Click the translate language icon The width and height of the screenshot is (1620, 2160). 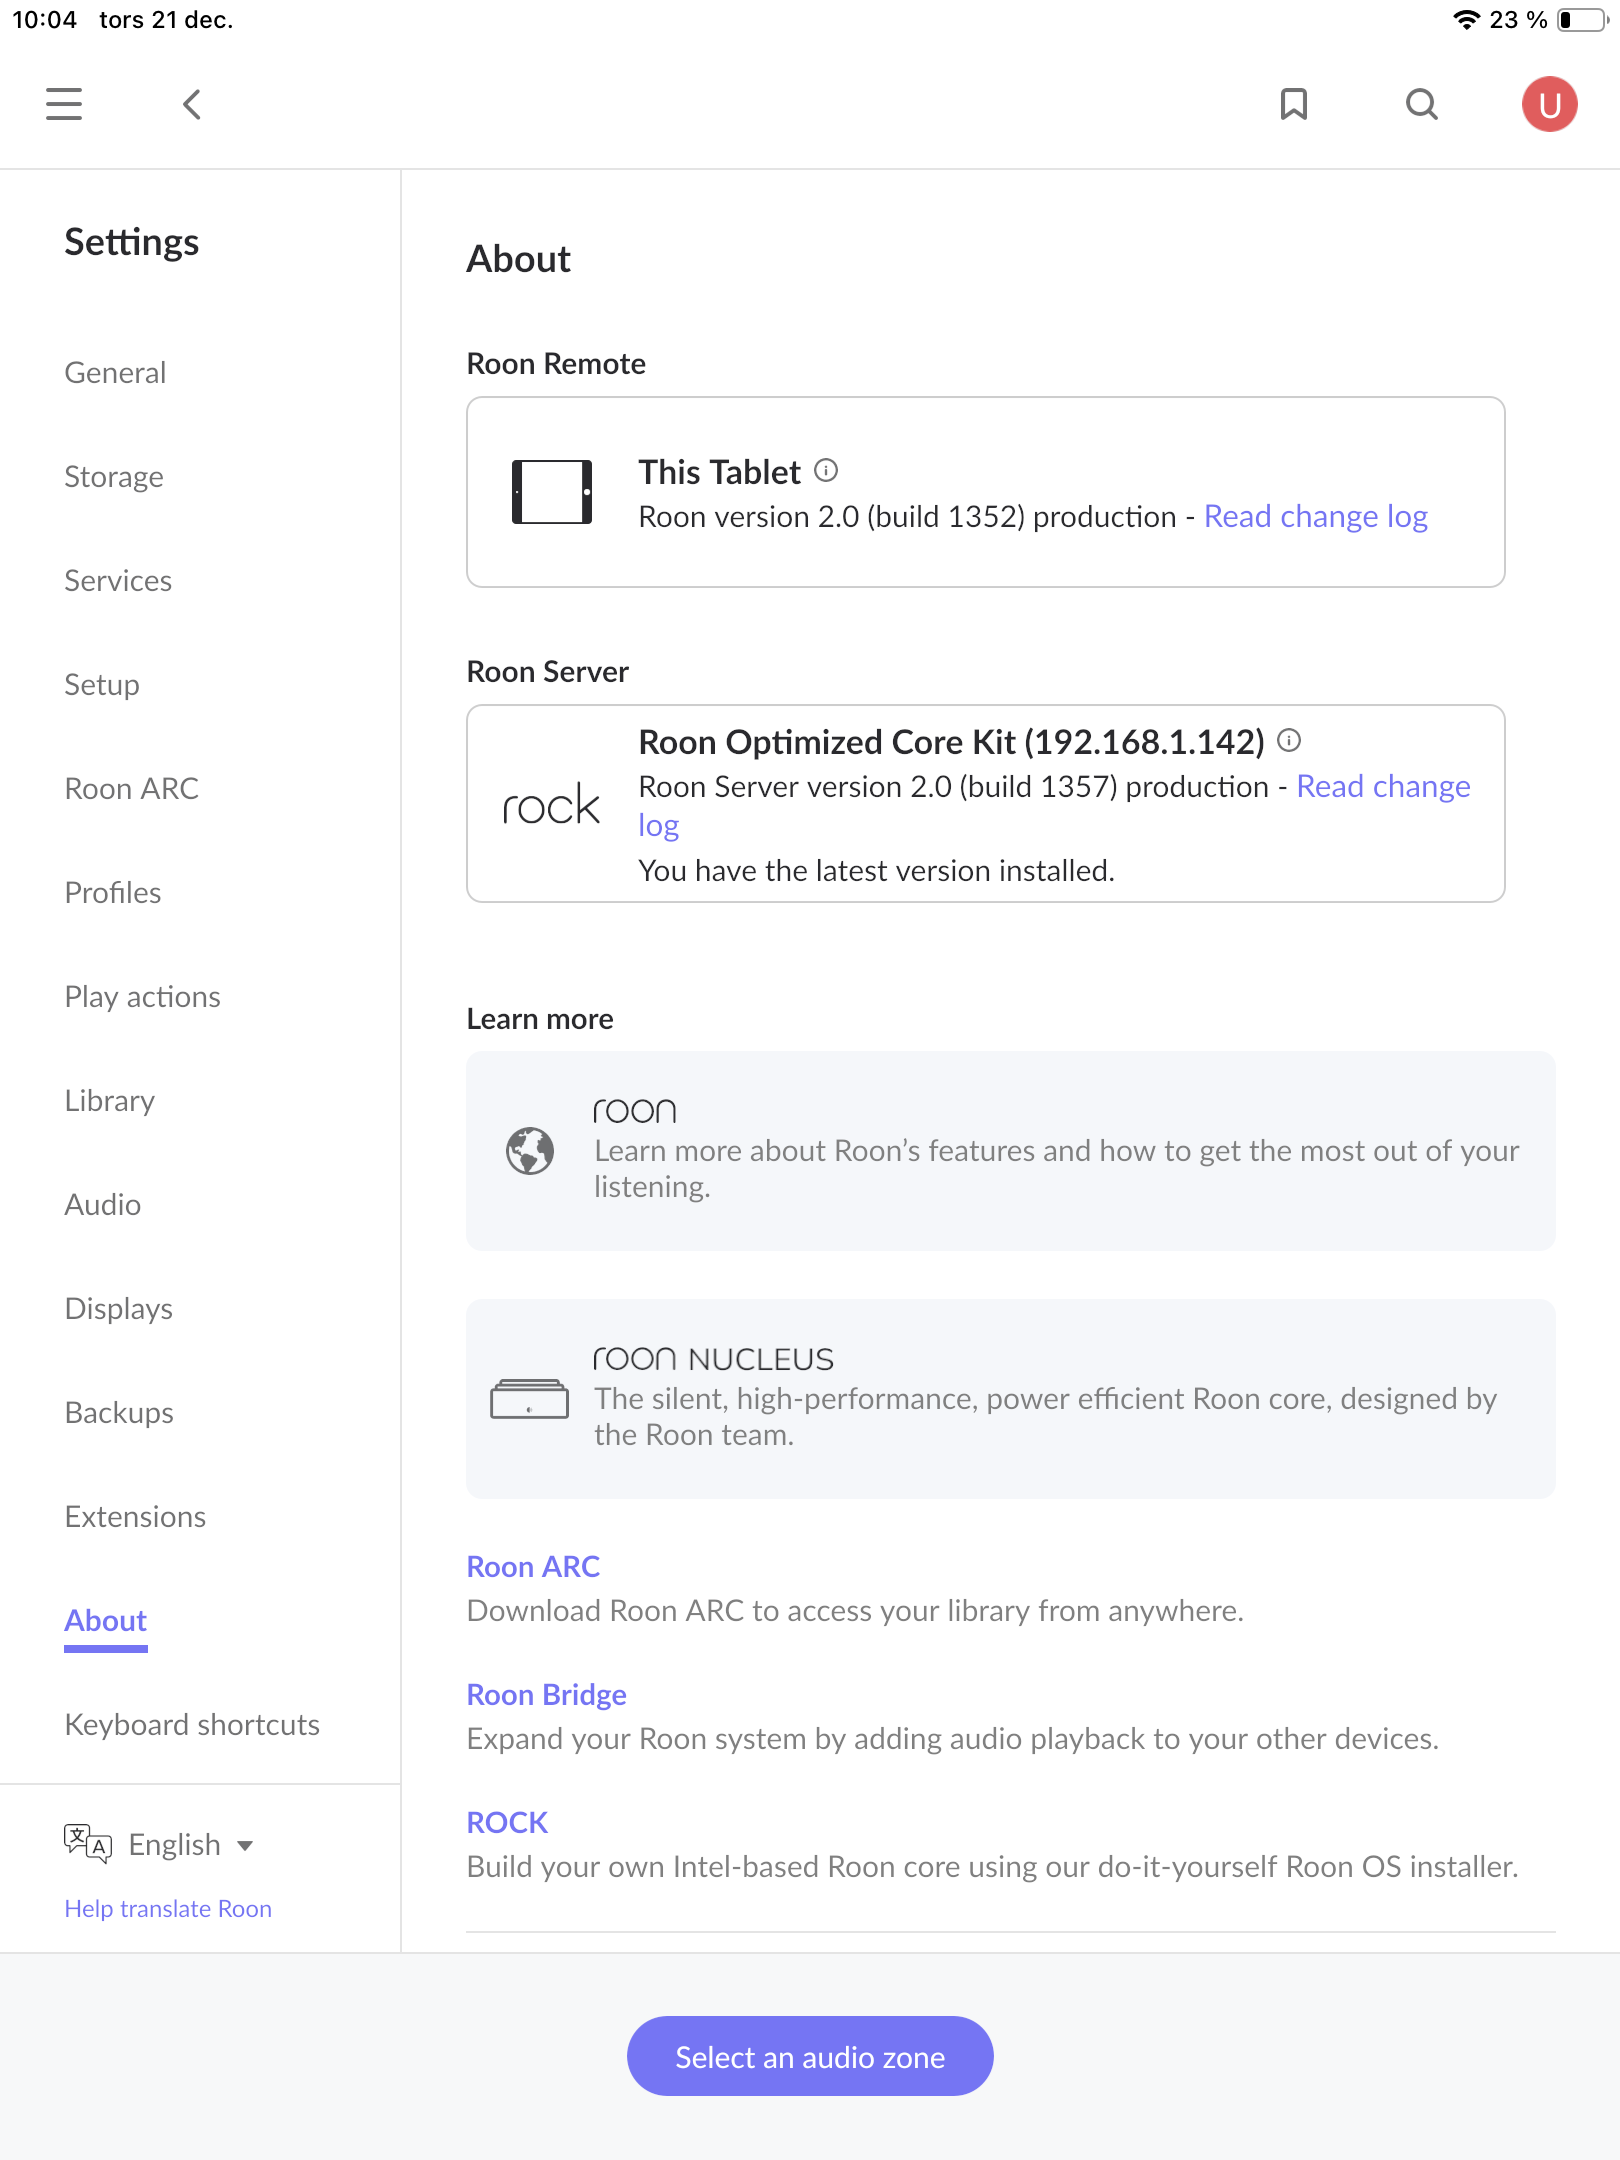(x=87, y=1844)
